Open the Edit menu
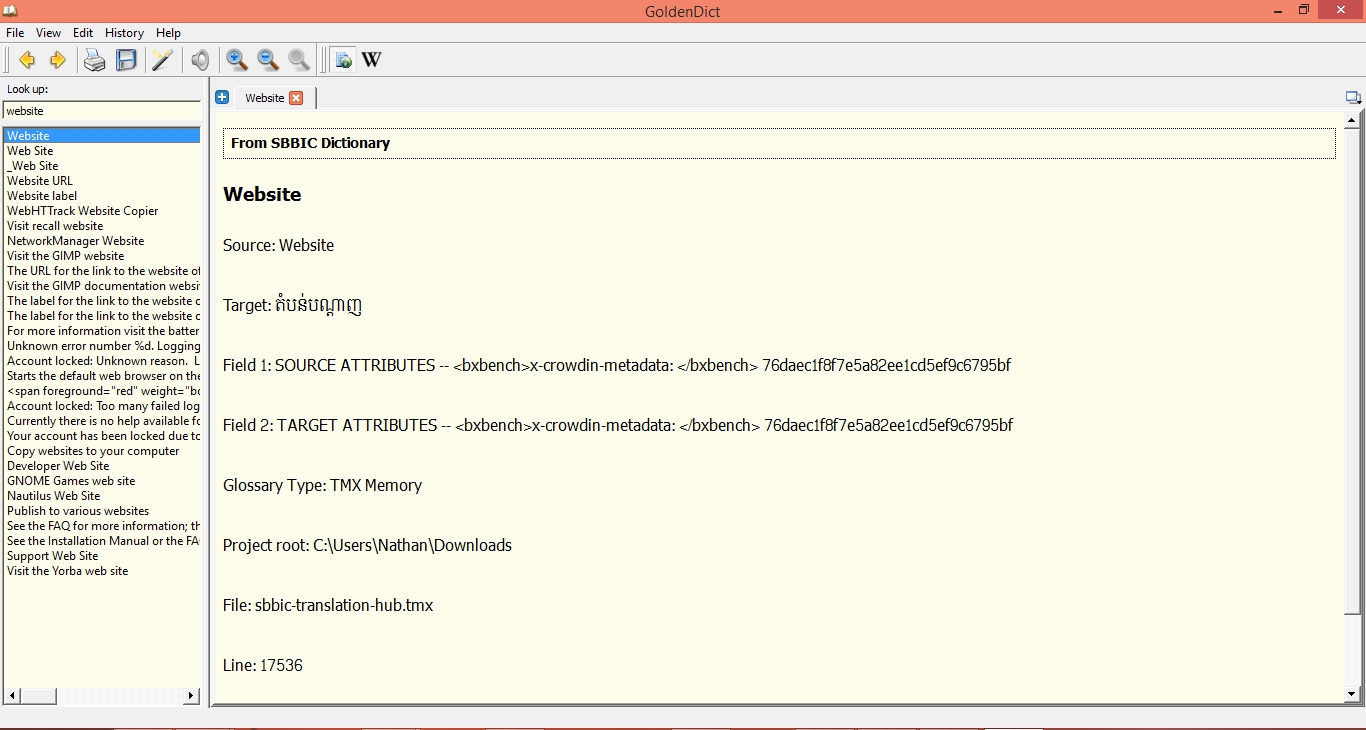Image resolution: width=1366 pixels, height=730 pixels. (83, 33)
